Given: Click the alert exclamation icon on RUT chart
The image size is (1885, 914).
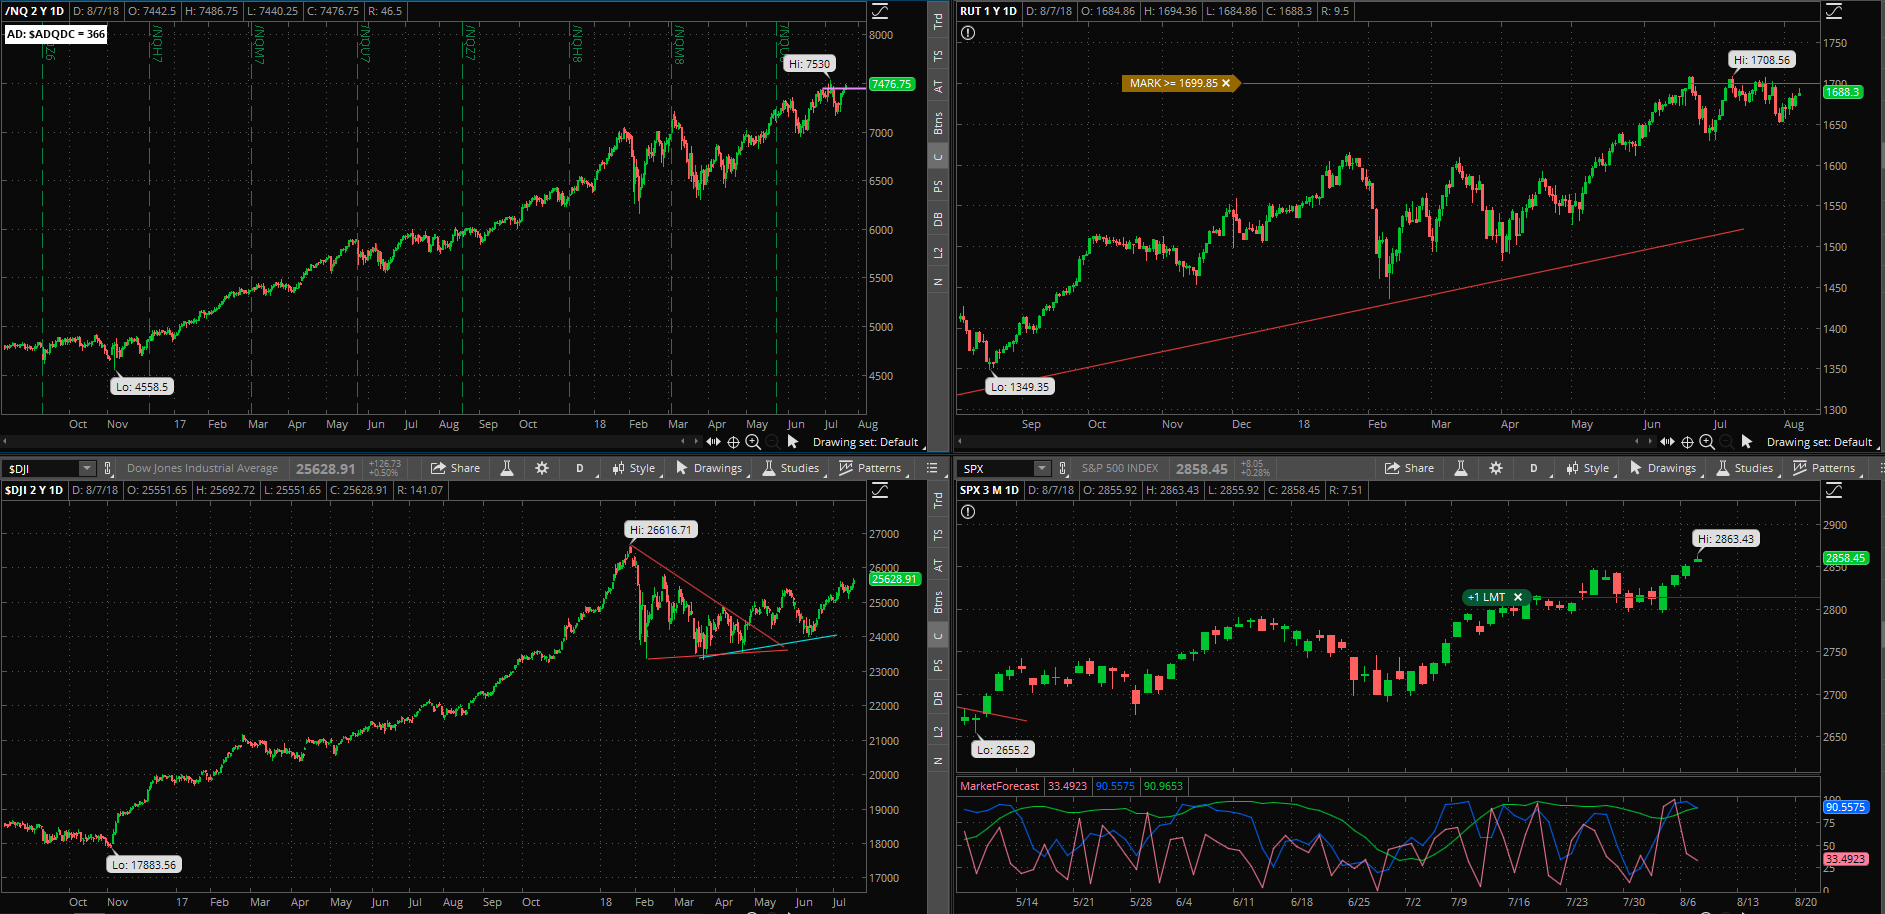Looking at the screenshot, I should (x=968, y=33).
